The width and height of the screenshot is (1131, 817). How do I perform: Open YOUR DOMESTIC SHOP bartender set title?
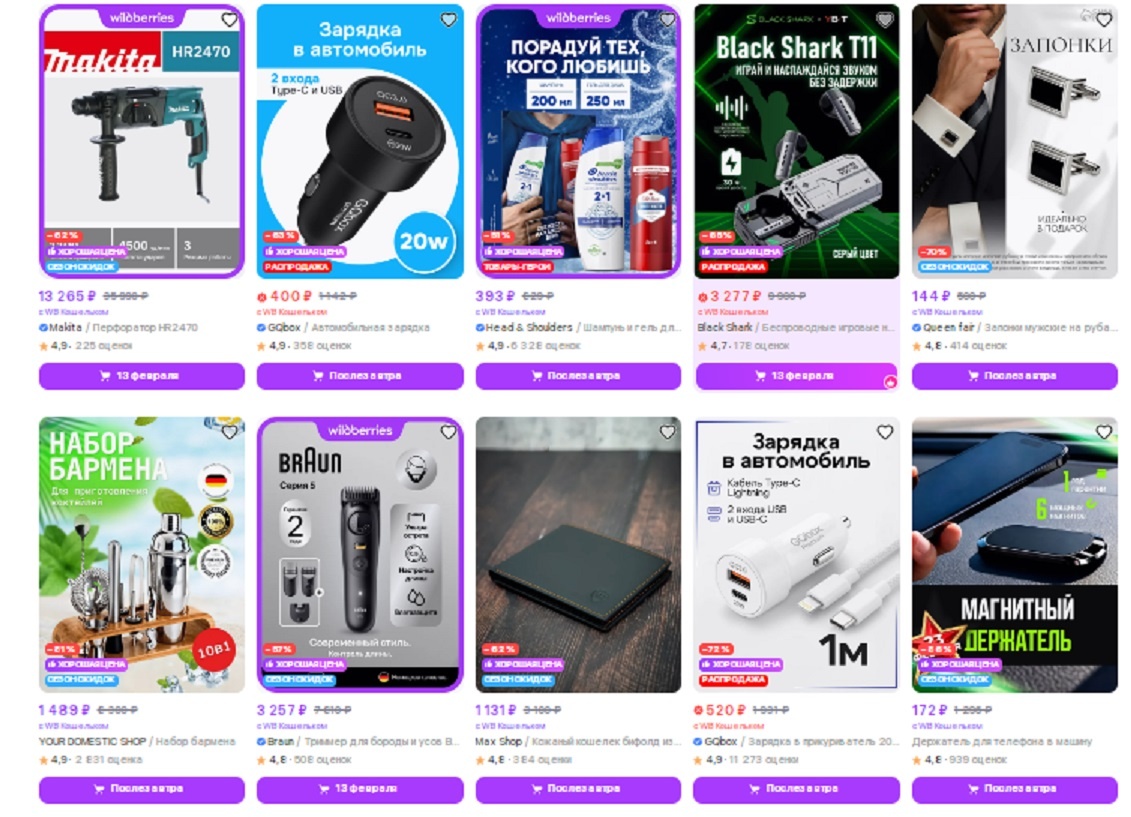click(x=137, y=741)
